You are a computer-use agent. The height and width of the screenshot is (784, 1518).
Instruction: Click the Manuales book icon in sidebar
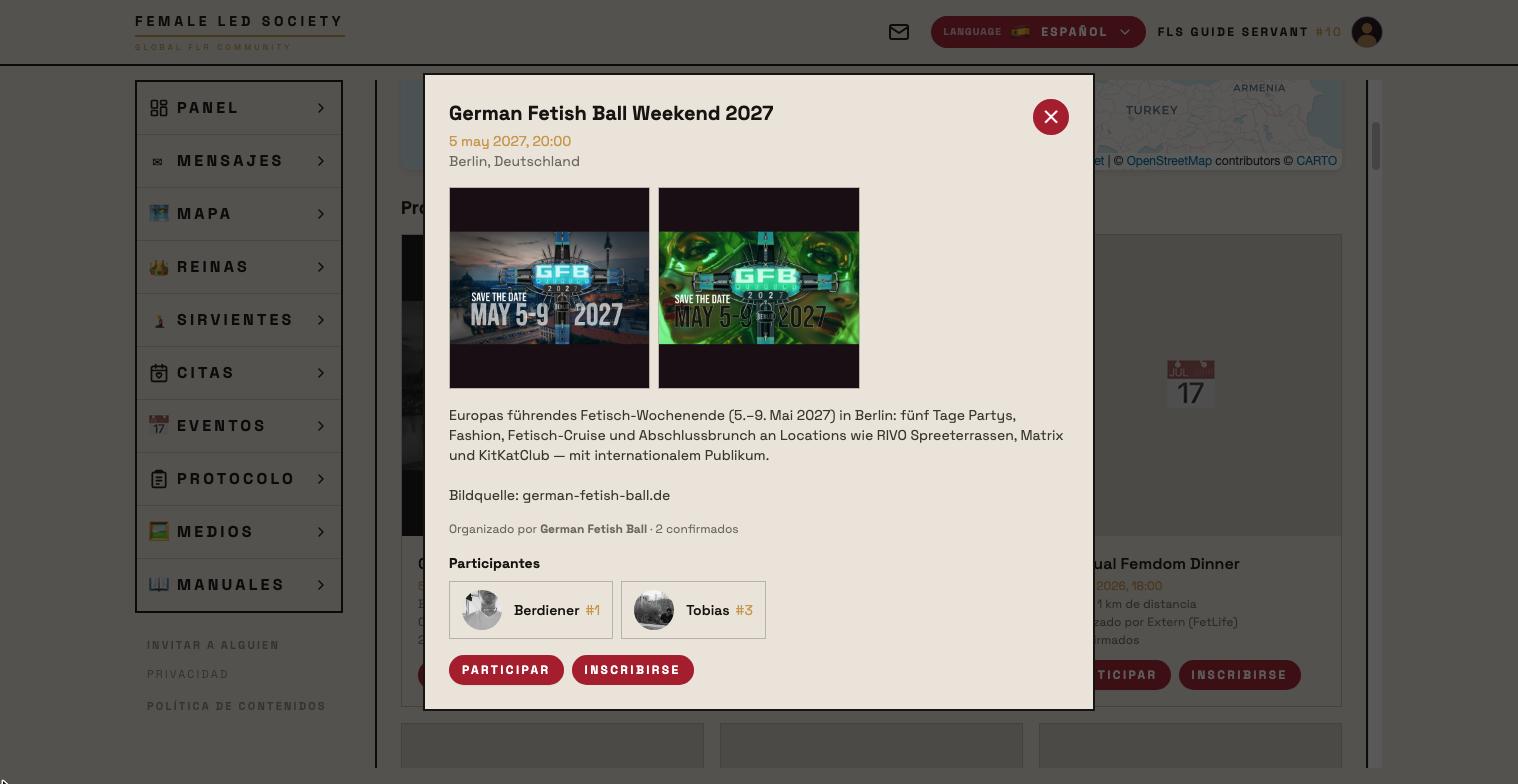coord(159,585)
